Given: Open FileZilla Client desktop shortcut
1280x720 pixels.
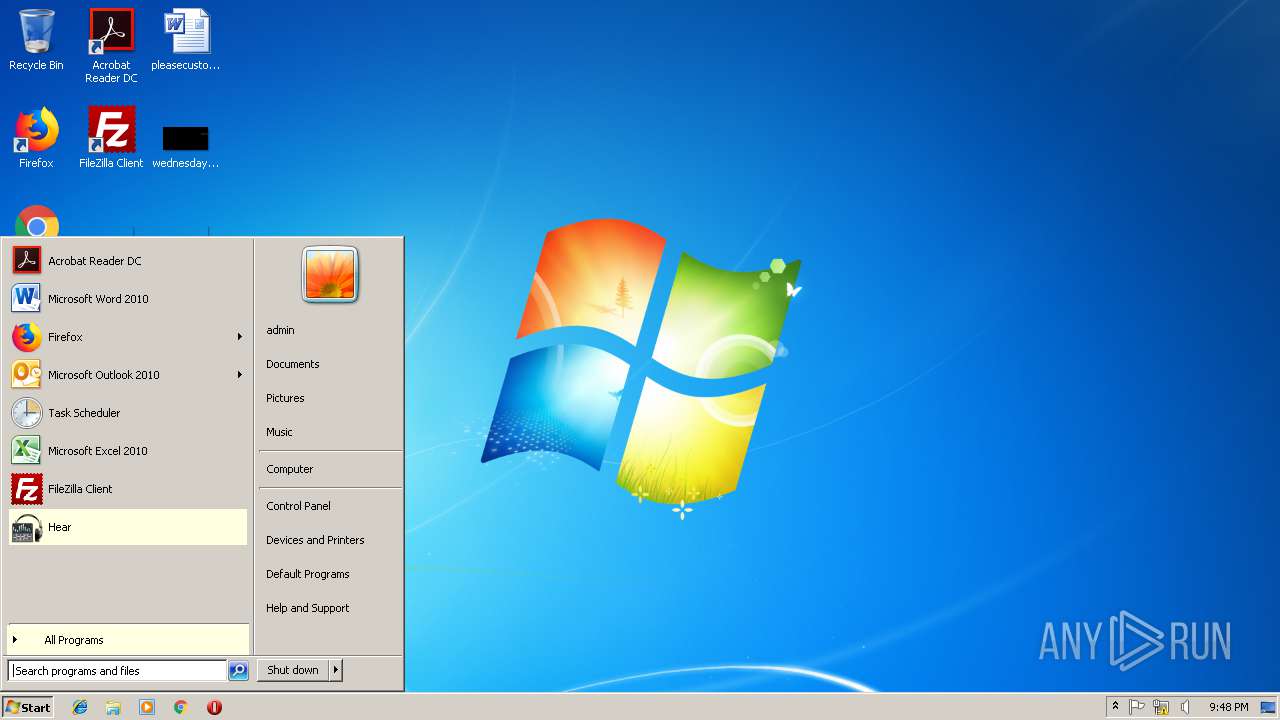Looking at the screenshot, I should tap(111, 137).
